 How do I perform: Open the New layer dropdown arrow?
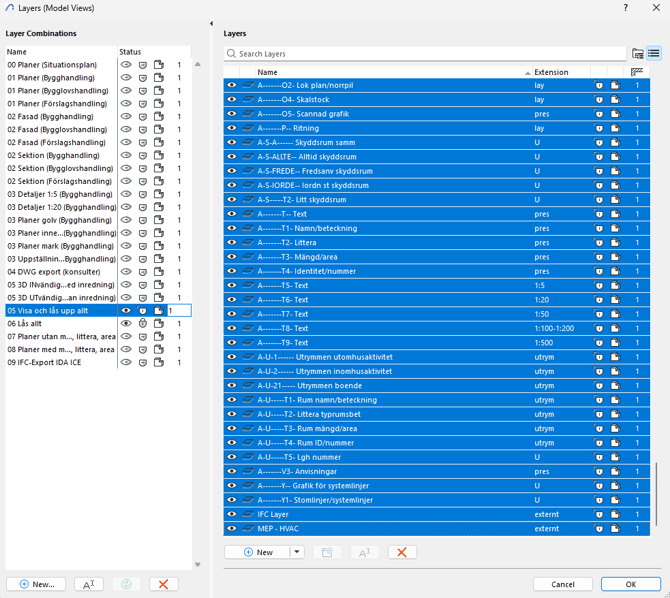pyautogui.click(x=297, y=552)
